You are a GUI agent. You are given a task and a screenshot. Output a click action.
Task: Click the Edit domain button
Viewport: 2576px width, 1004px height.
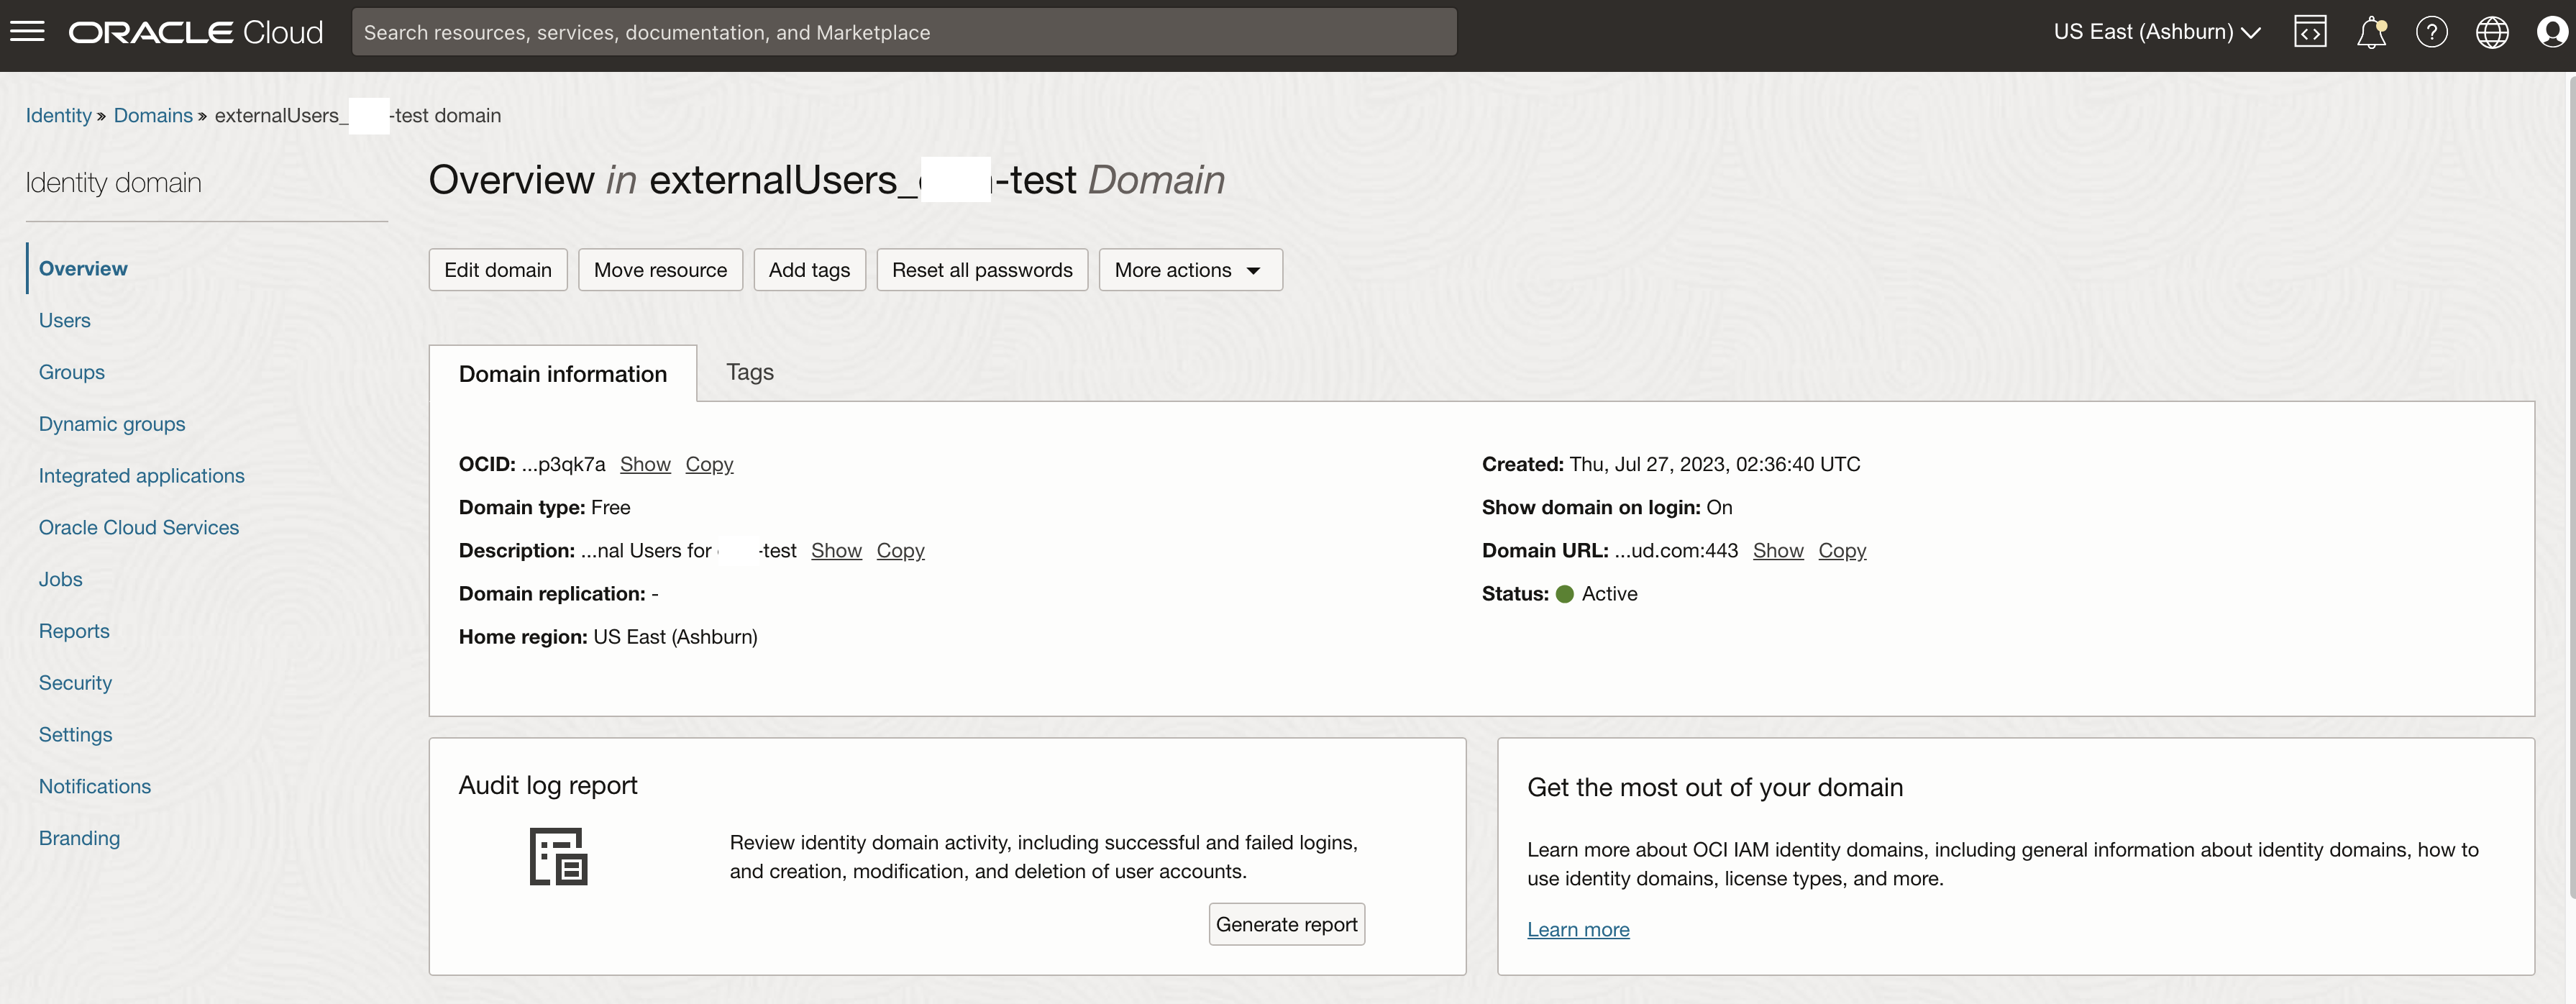point(497,270)
